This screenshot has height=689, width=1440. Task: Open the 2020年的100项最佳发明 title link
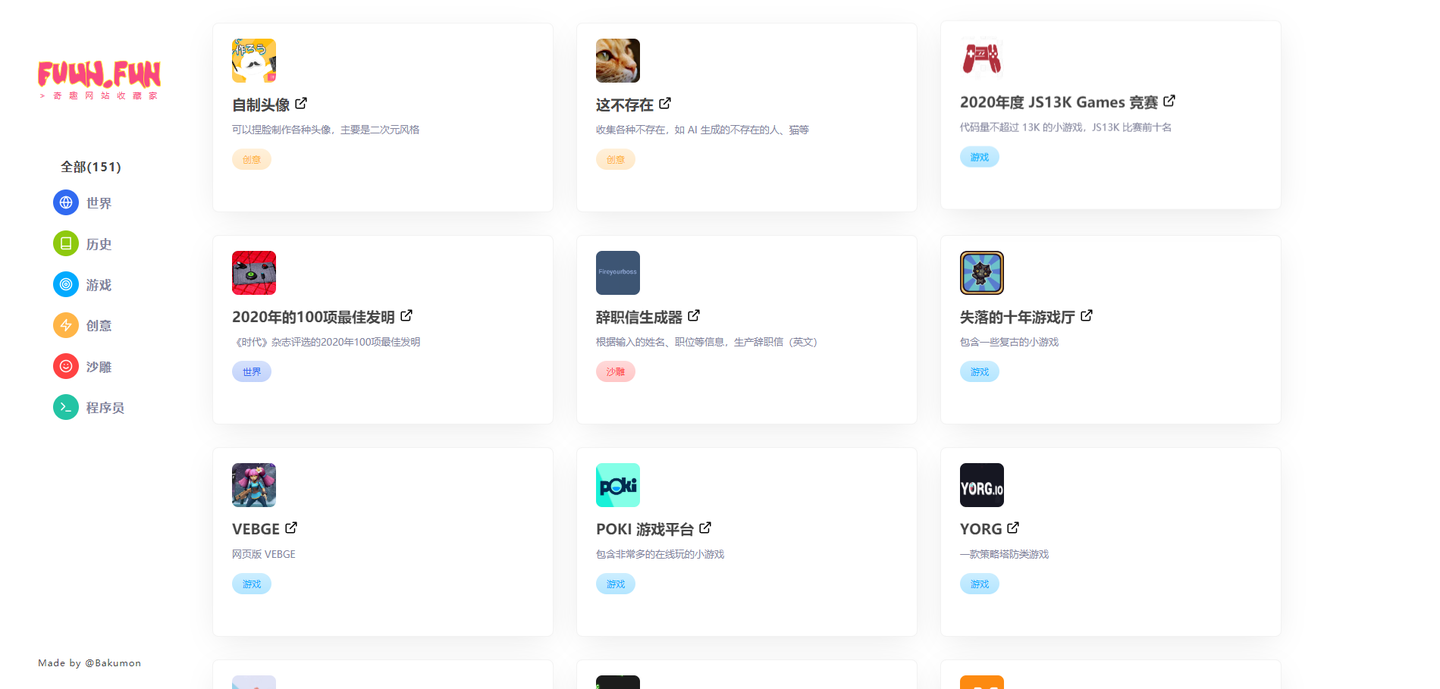(314, 317)
